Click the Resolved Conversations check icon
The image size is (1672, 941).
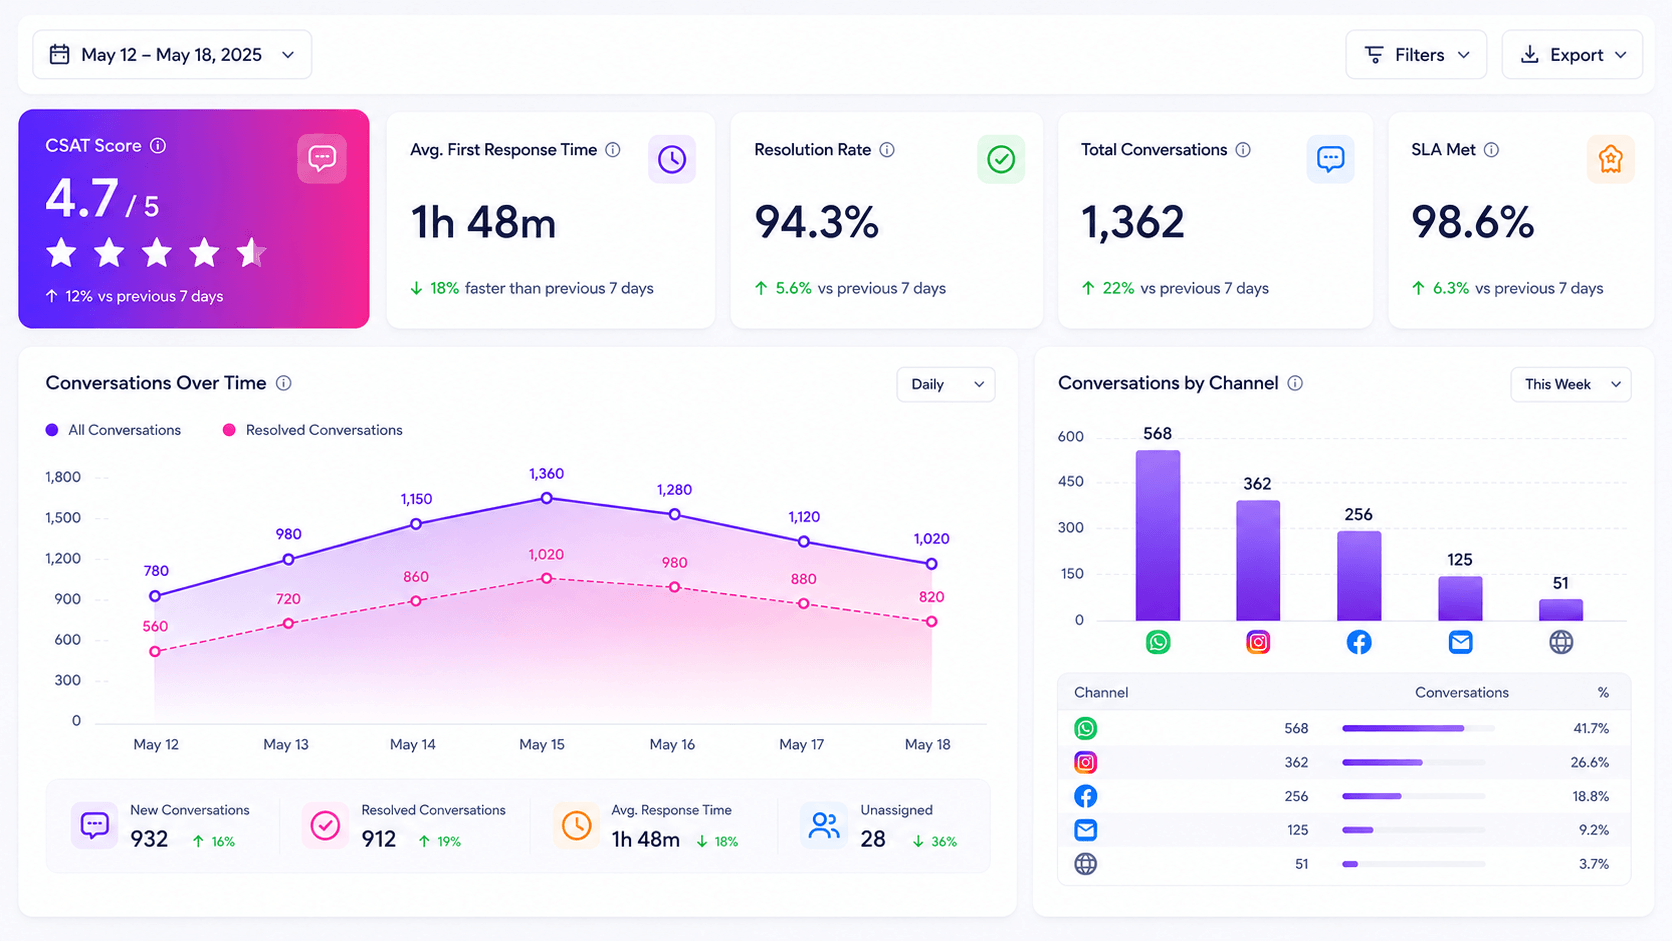325,826
